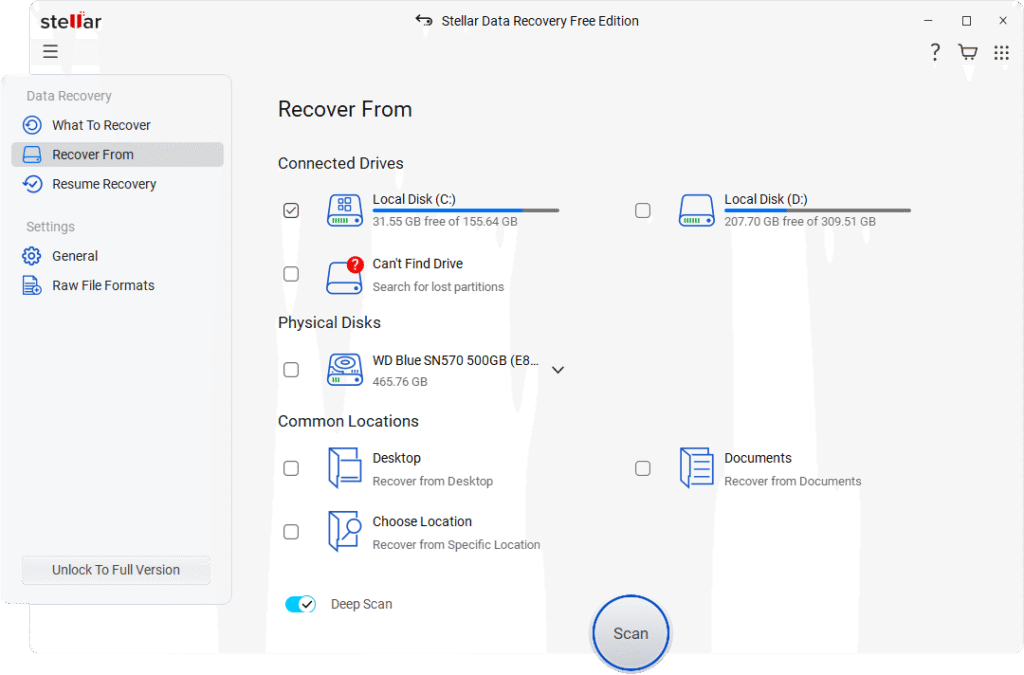Check the Local Disk (D:) checkbox
Viewport: 1024px width, 675px height.
tap(643, 210)
